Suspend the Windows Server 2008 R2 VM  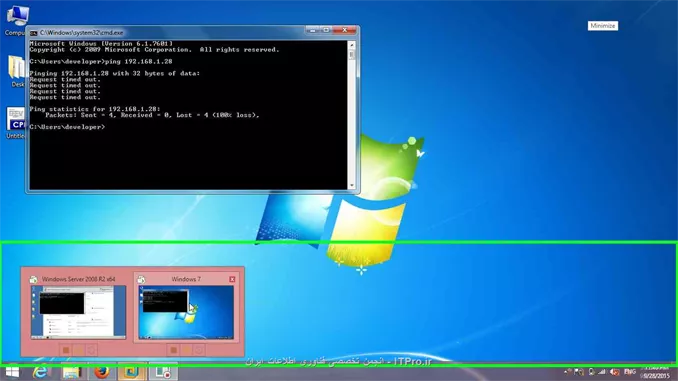point(79,350)
